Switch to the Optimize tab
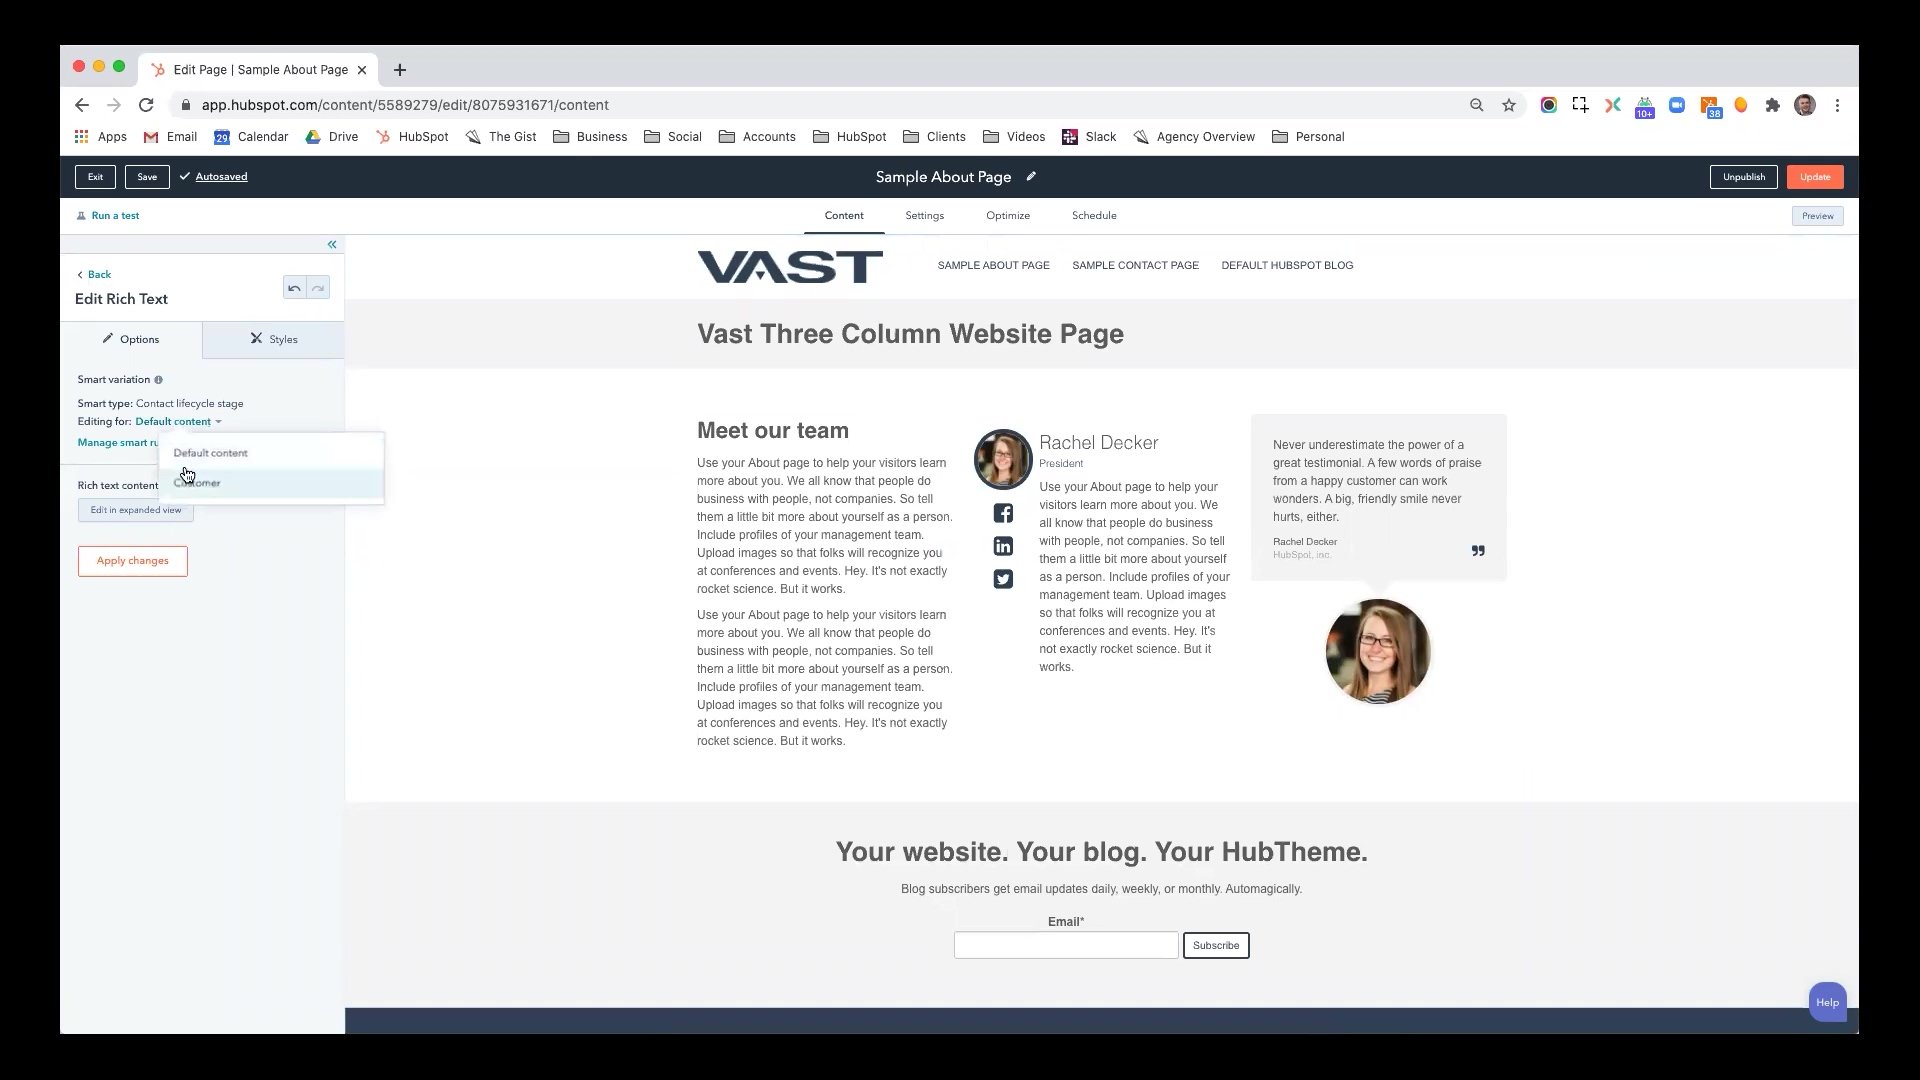 pos(1009,215)
